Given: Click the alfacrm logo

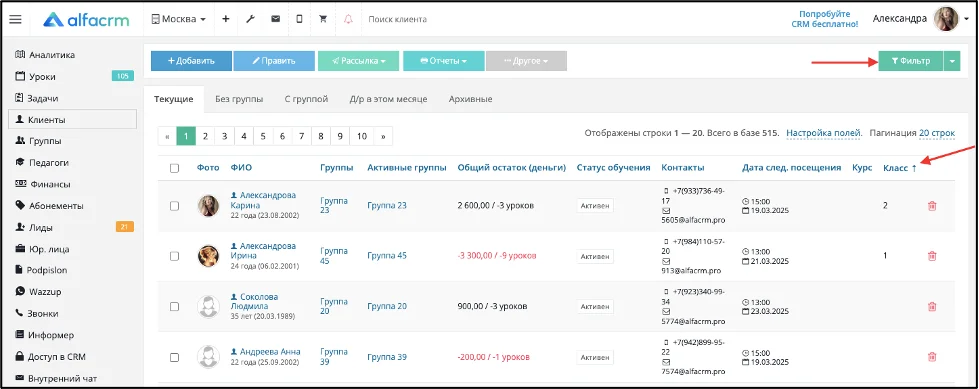Looking at the screenshot, I should 87,19.
